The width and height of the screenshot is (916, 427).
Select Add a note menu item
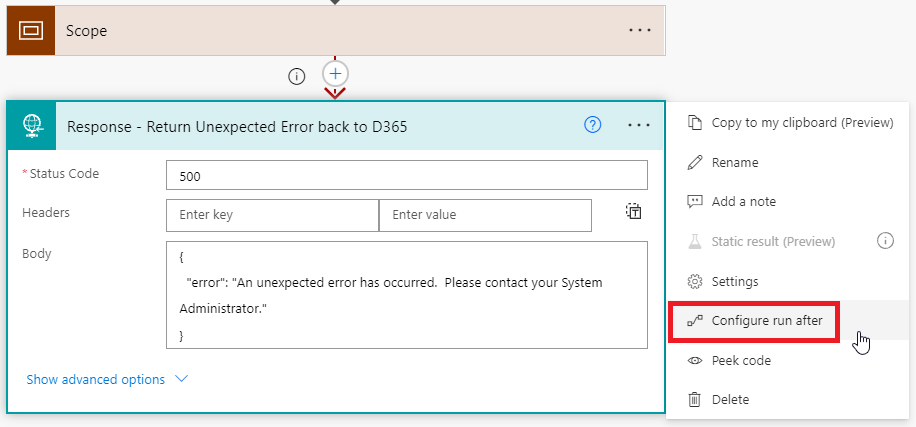[x=743, y=201]
